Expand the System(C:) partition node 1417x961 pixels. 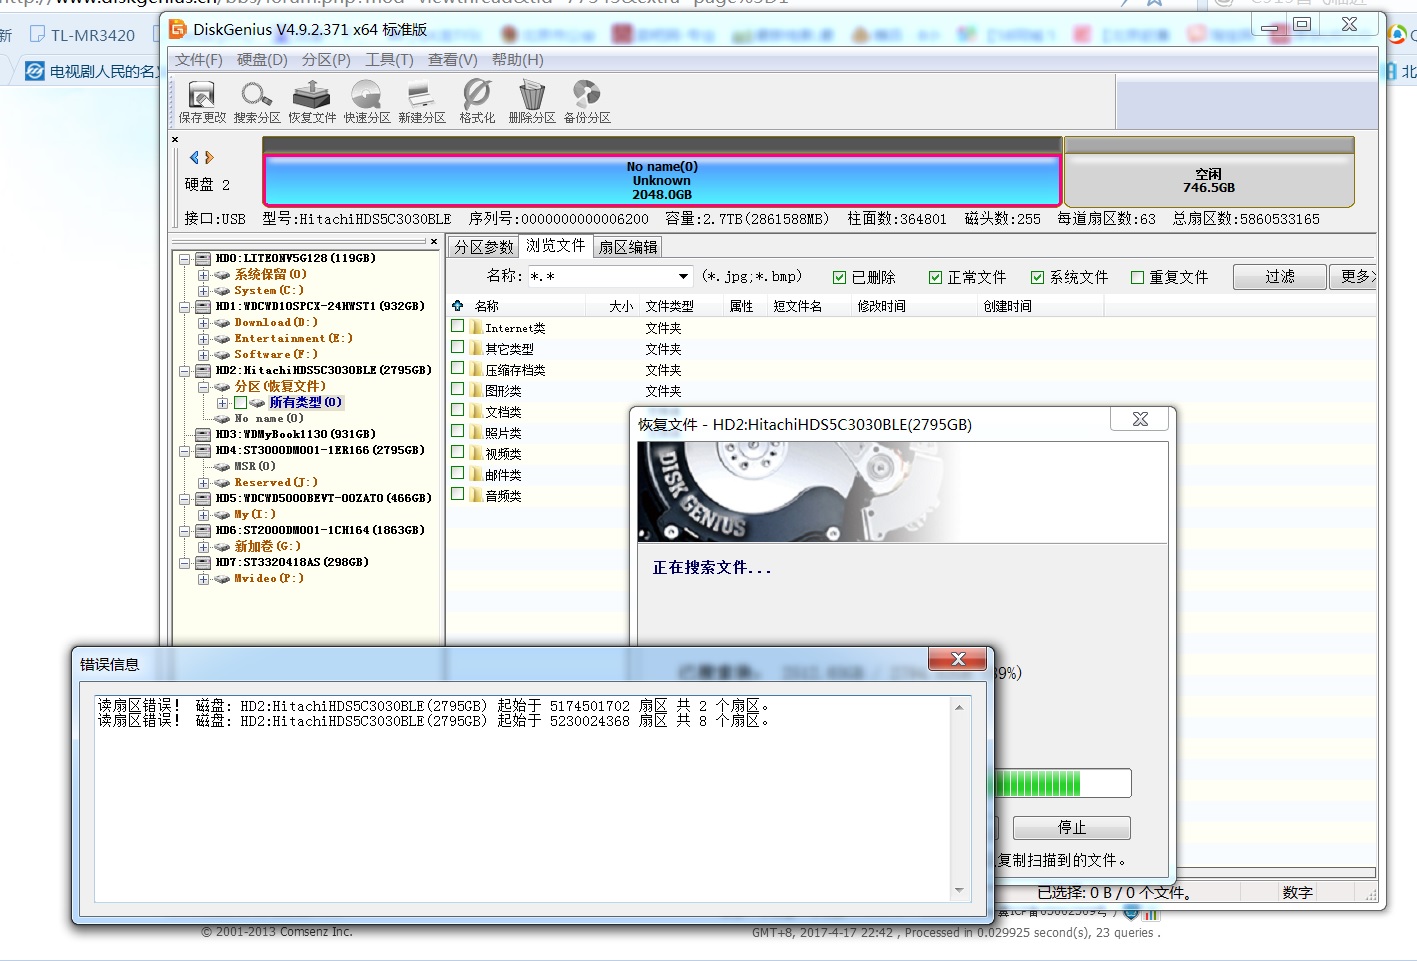(203, 291)
